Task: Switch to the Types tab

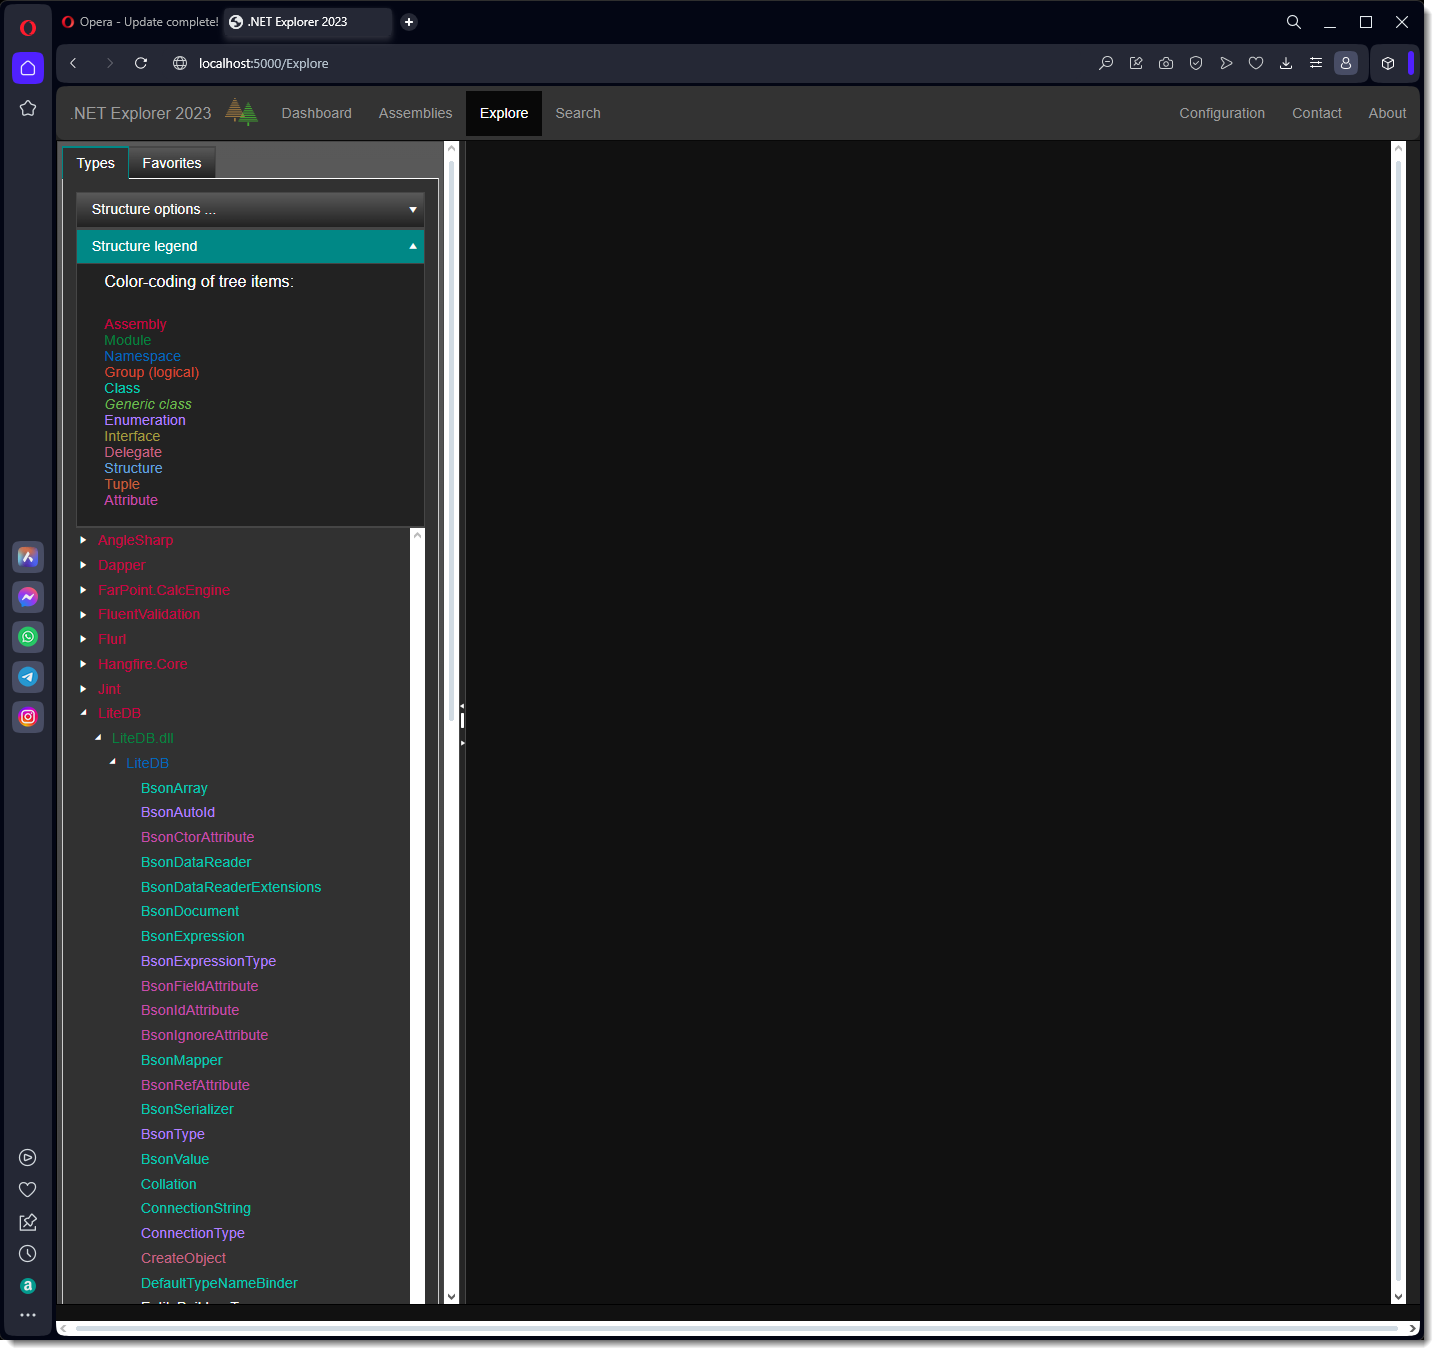Action: click(x=96, y=163)
